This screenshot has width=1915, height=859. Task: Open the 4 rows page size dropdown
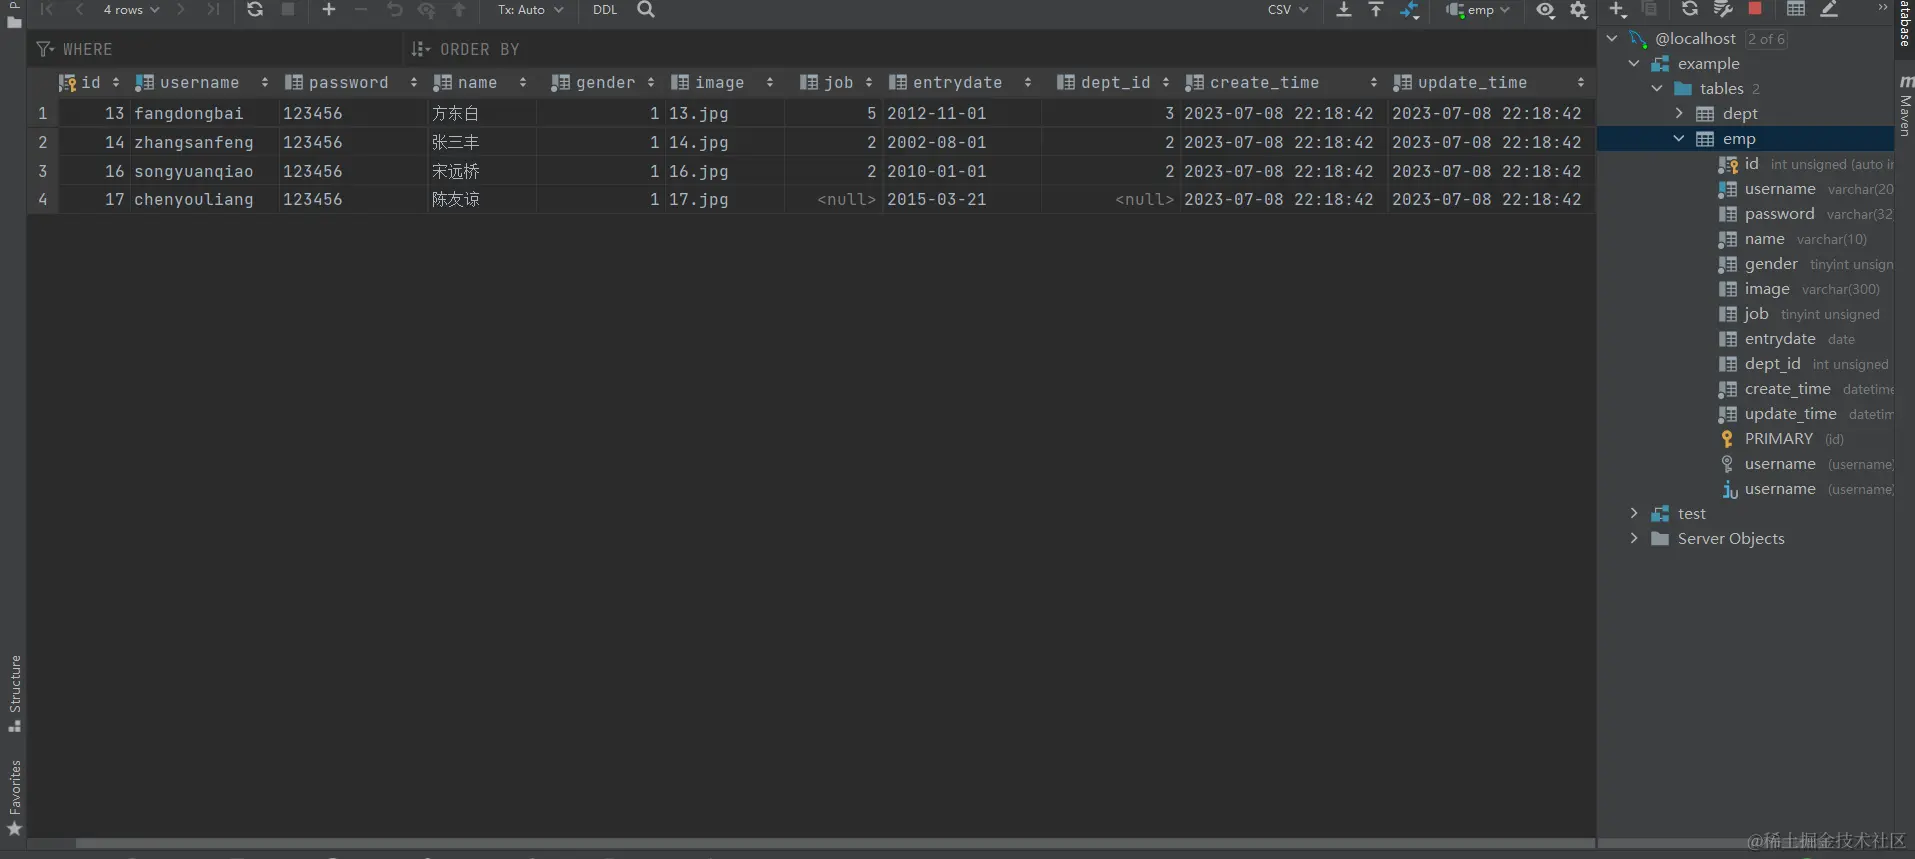[x=131, y=10]
